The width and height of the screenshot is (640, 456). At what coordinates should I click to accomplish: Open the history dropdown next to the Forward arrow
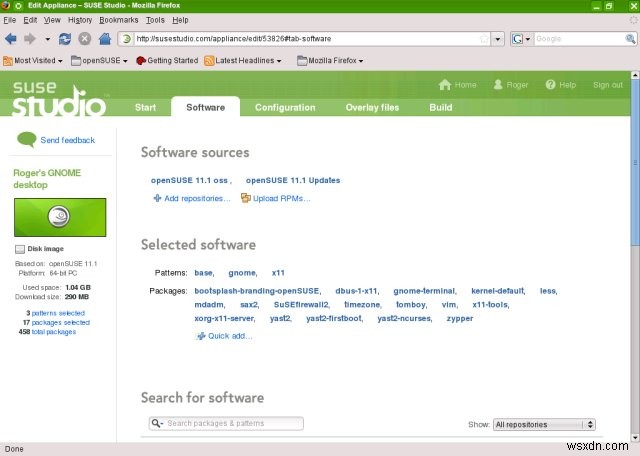click(47, 39)
